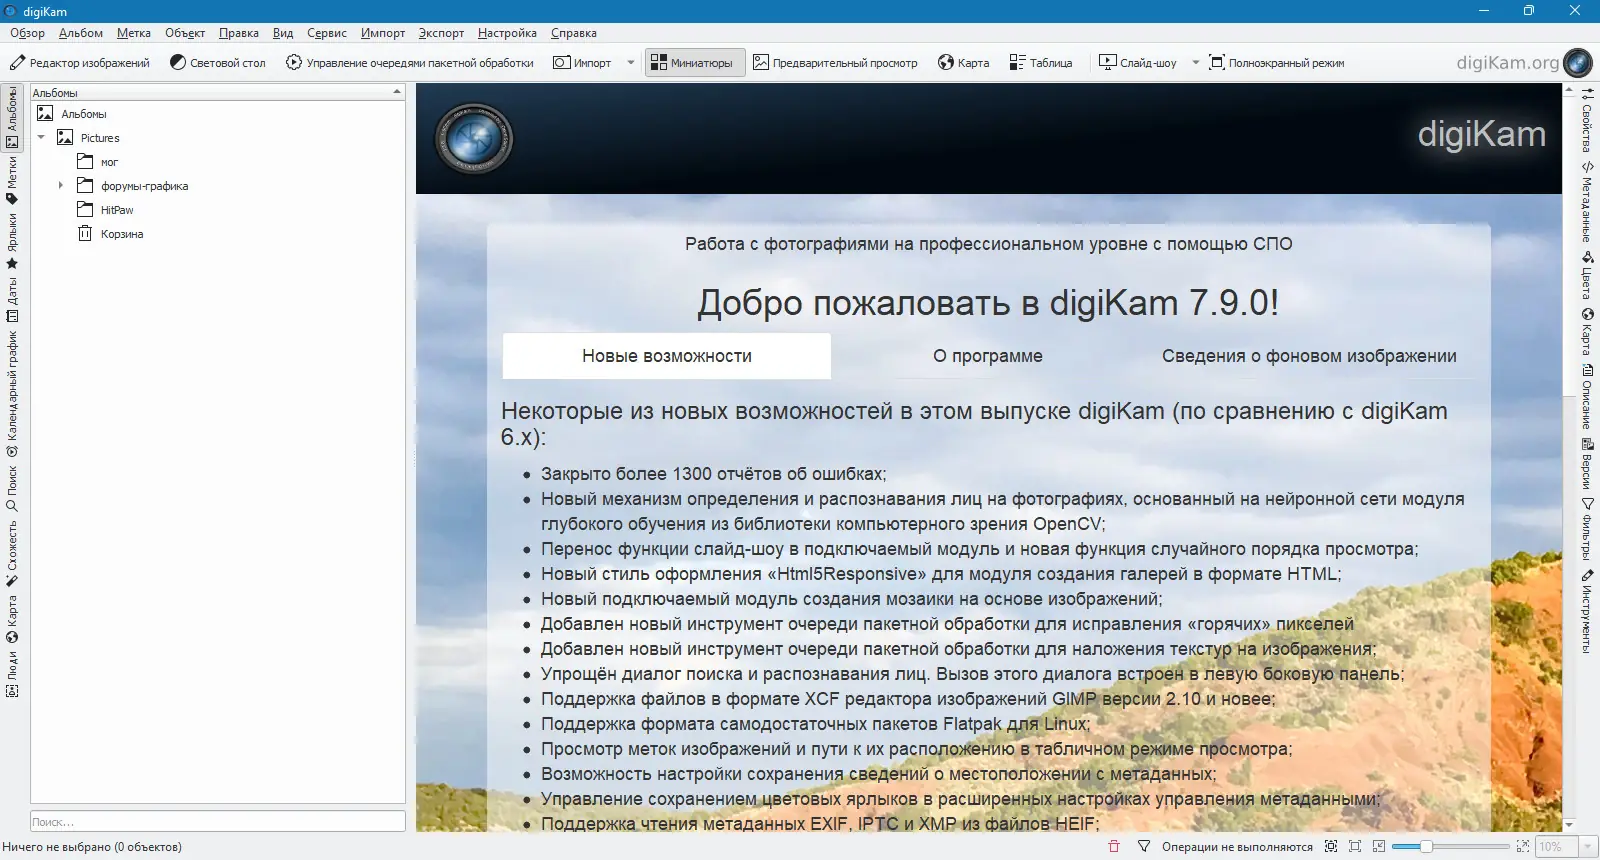Open the 10% zoom level dropdown

(x=1587, y=847)
